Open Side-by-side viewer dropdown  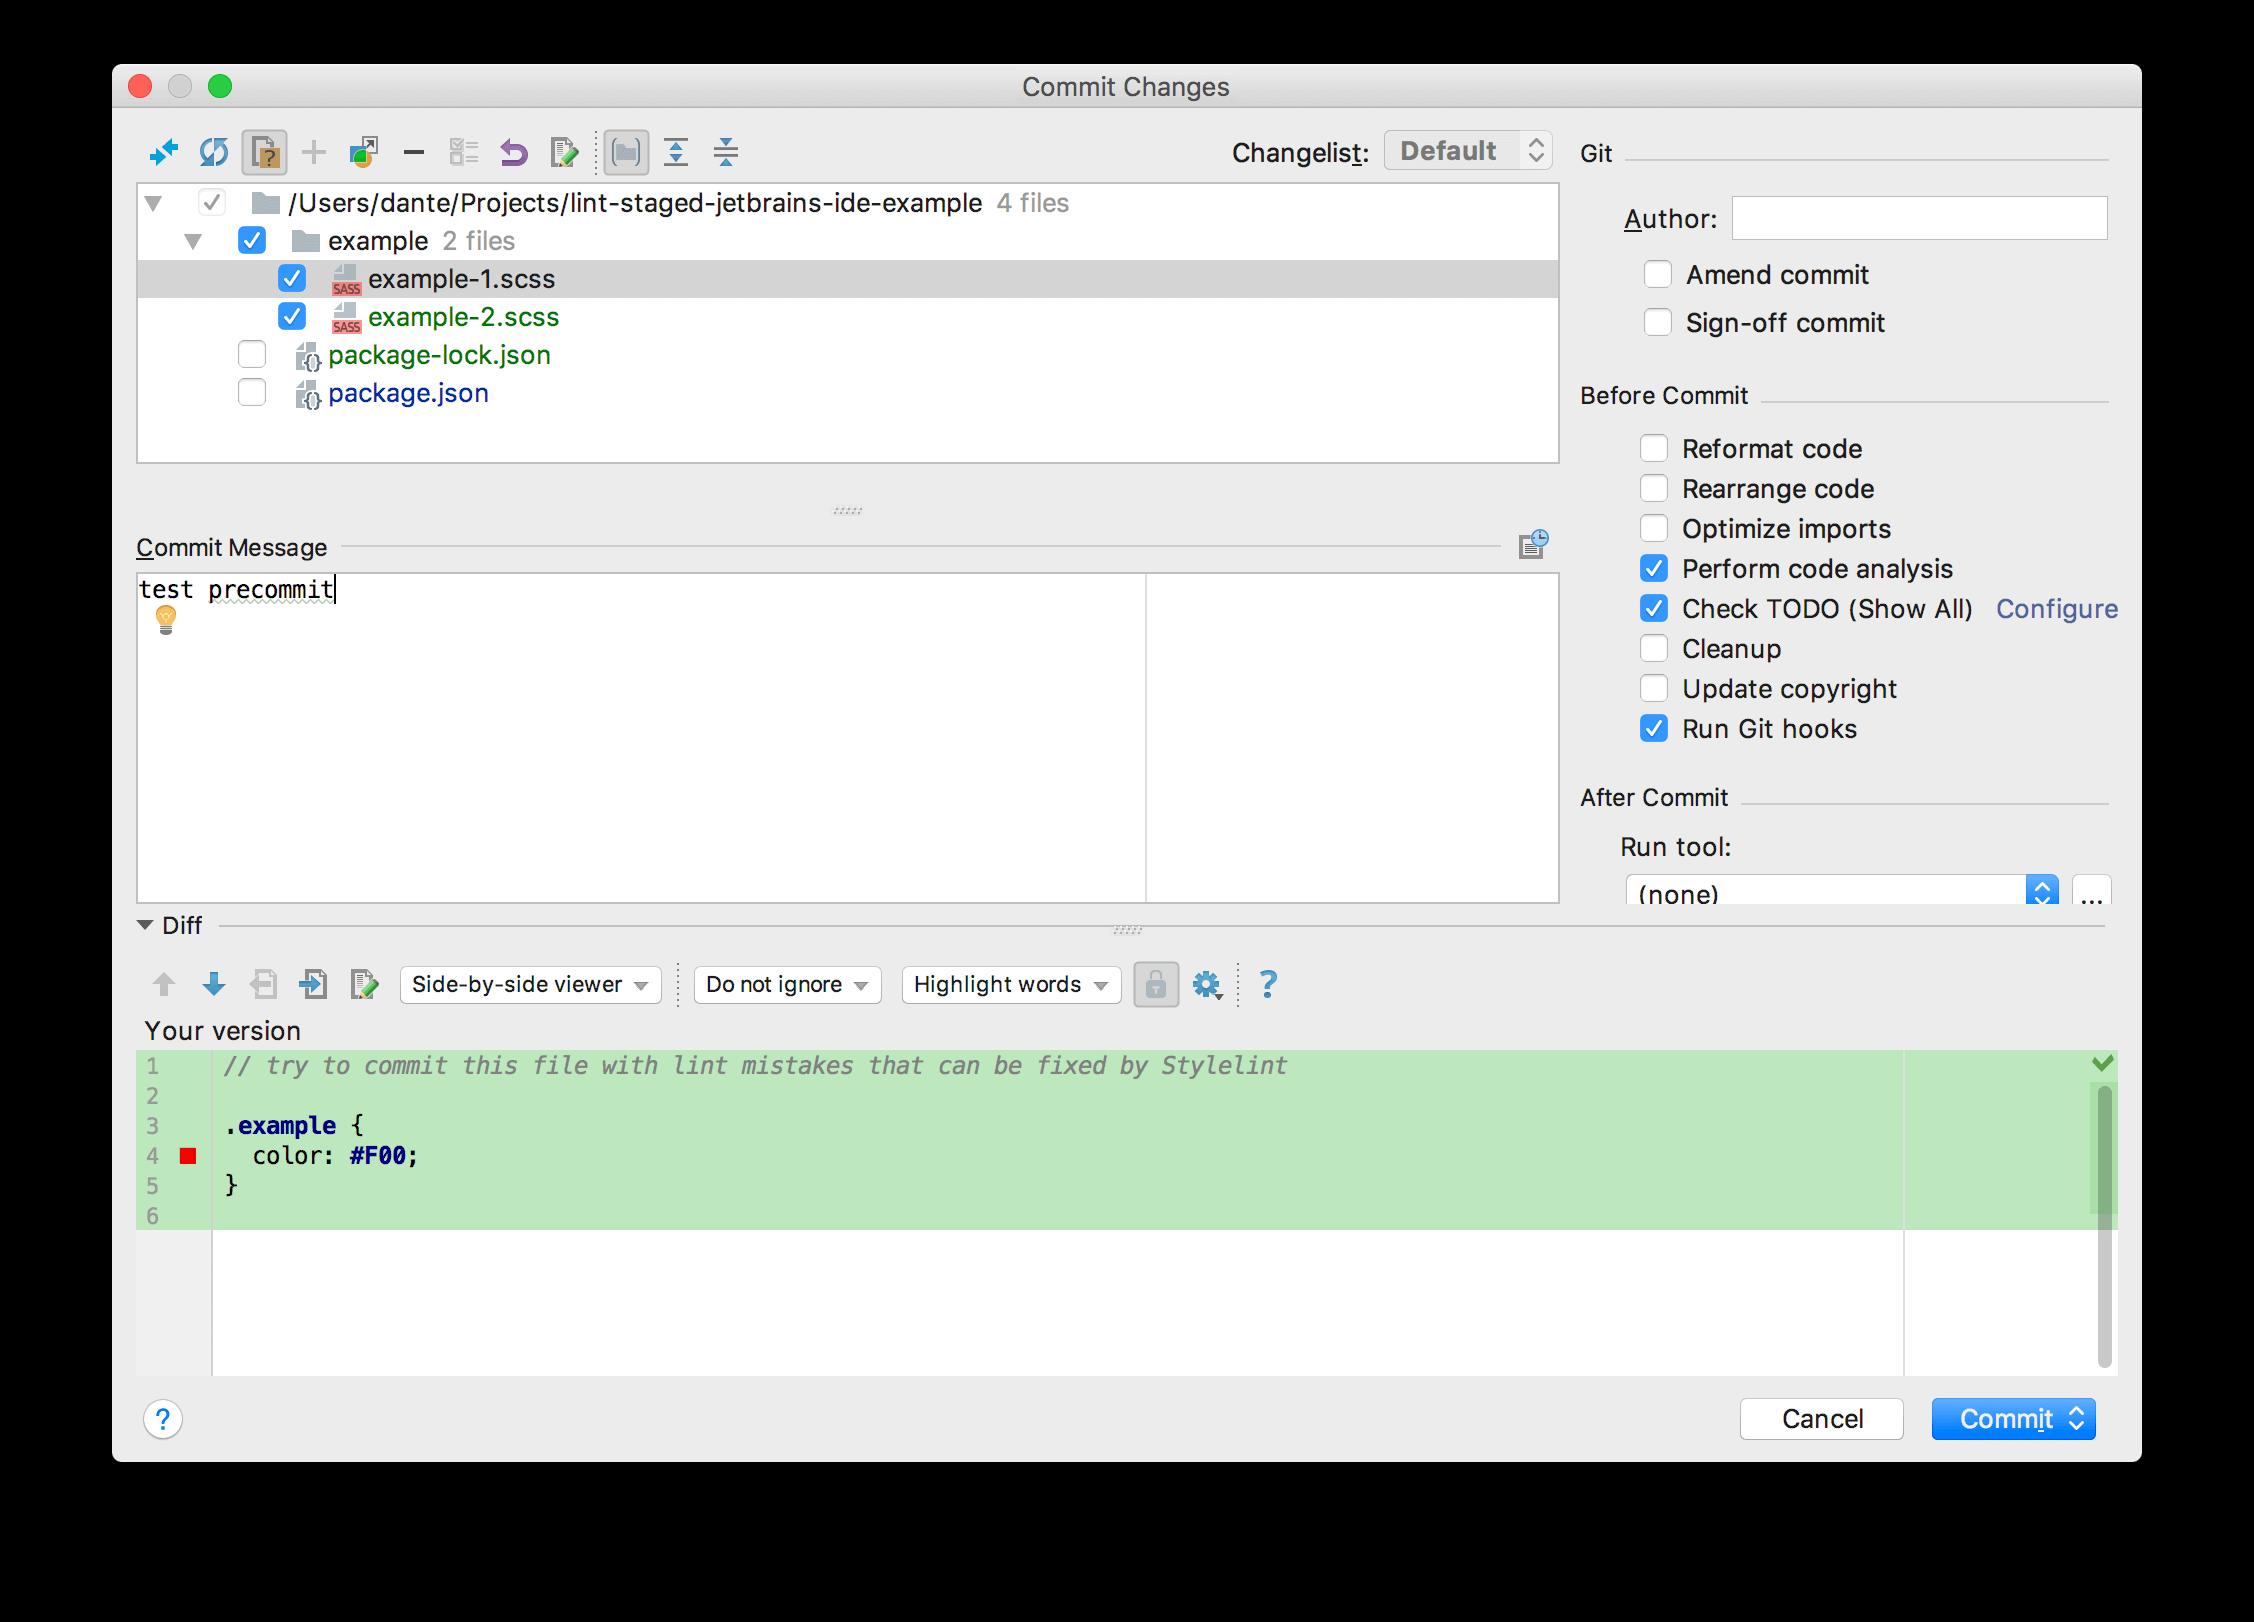pyautogui.click(x=530, y=985)
